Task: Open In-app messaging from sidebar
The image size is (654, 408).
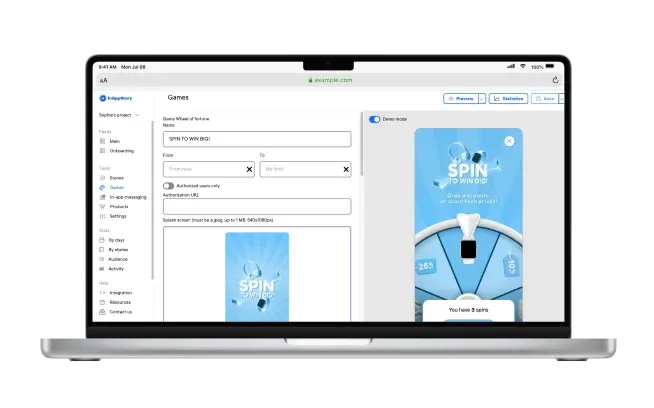Action: click(x=126, y=197)
